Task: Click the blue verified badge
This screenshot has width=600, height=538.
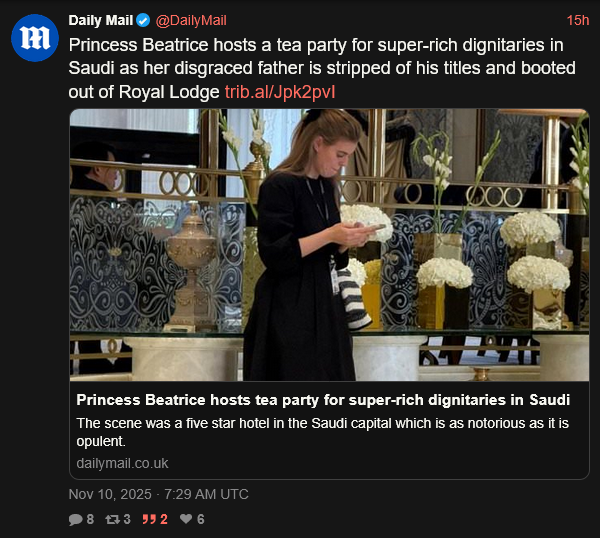Action: [x=143, y=20]
